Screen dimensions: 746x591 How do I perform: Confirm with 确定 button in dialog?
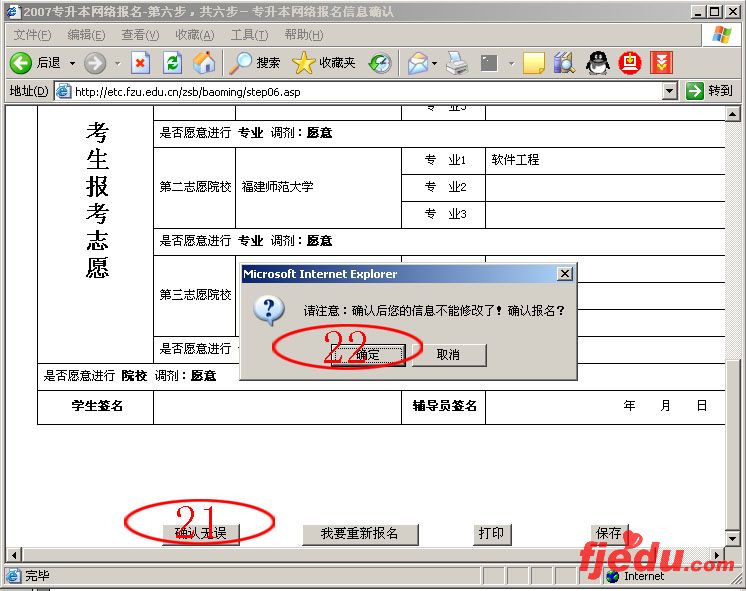pos(368,355)
